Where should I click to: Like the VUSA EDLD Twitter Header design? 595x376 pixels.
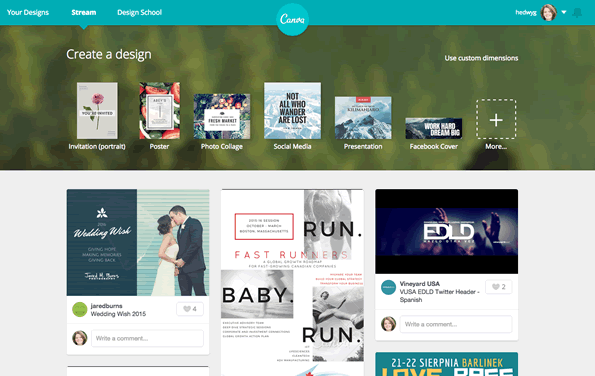[x=499, y=287]
